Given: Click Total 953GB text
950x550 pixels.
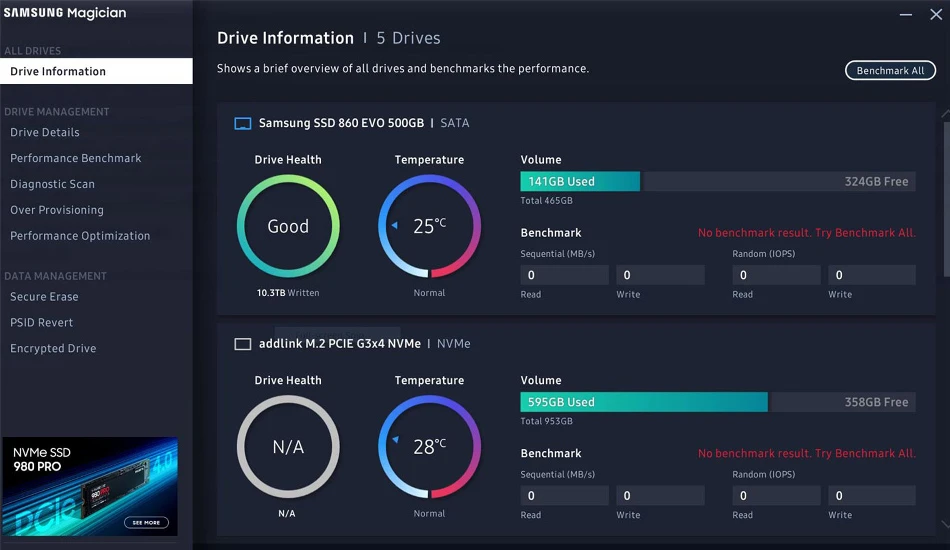Looking at the screenshot, I should pyautogui.click(x=546, y=421).
